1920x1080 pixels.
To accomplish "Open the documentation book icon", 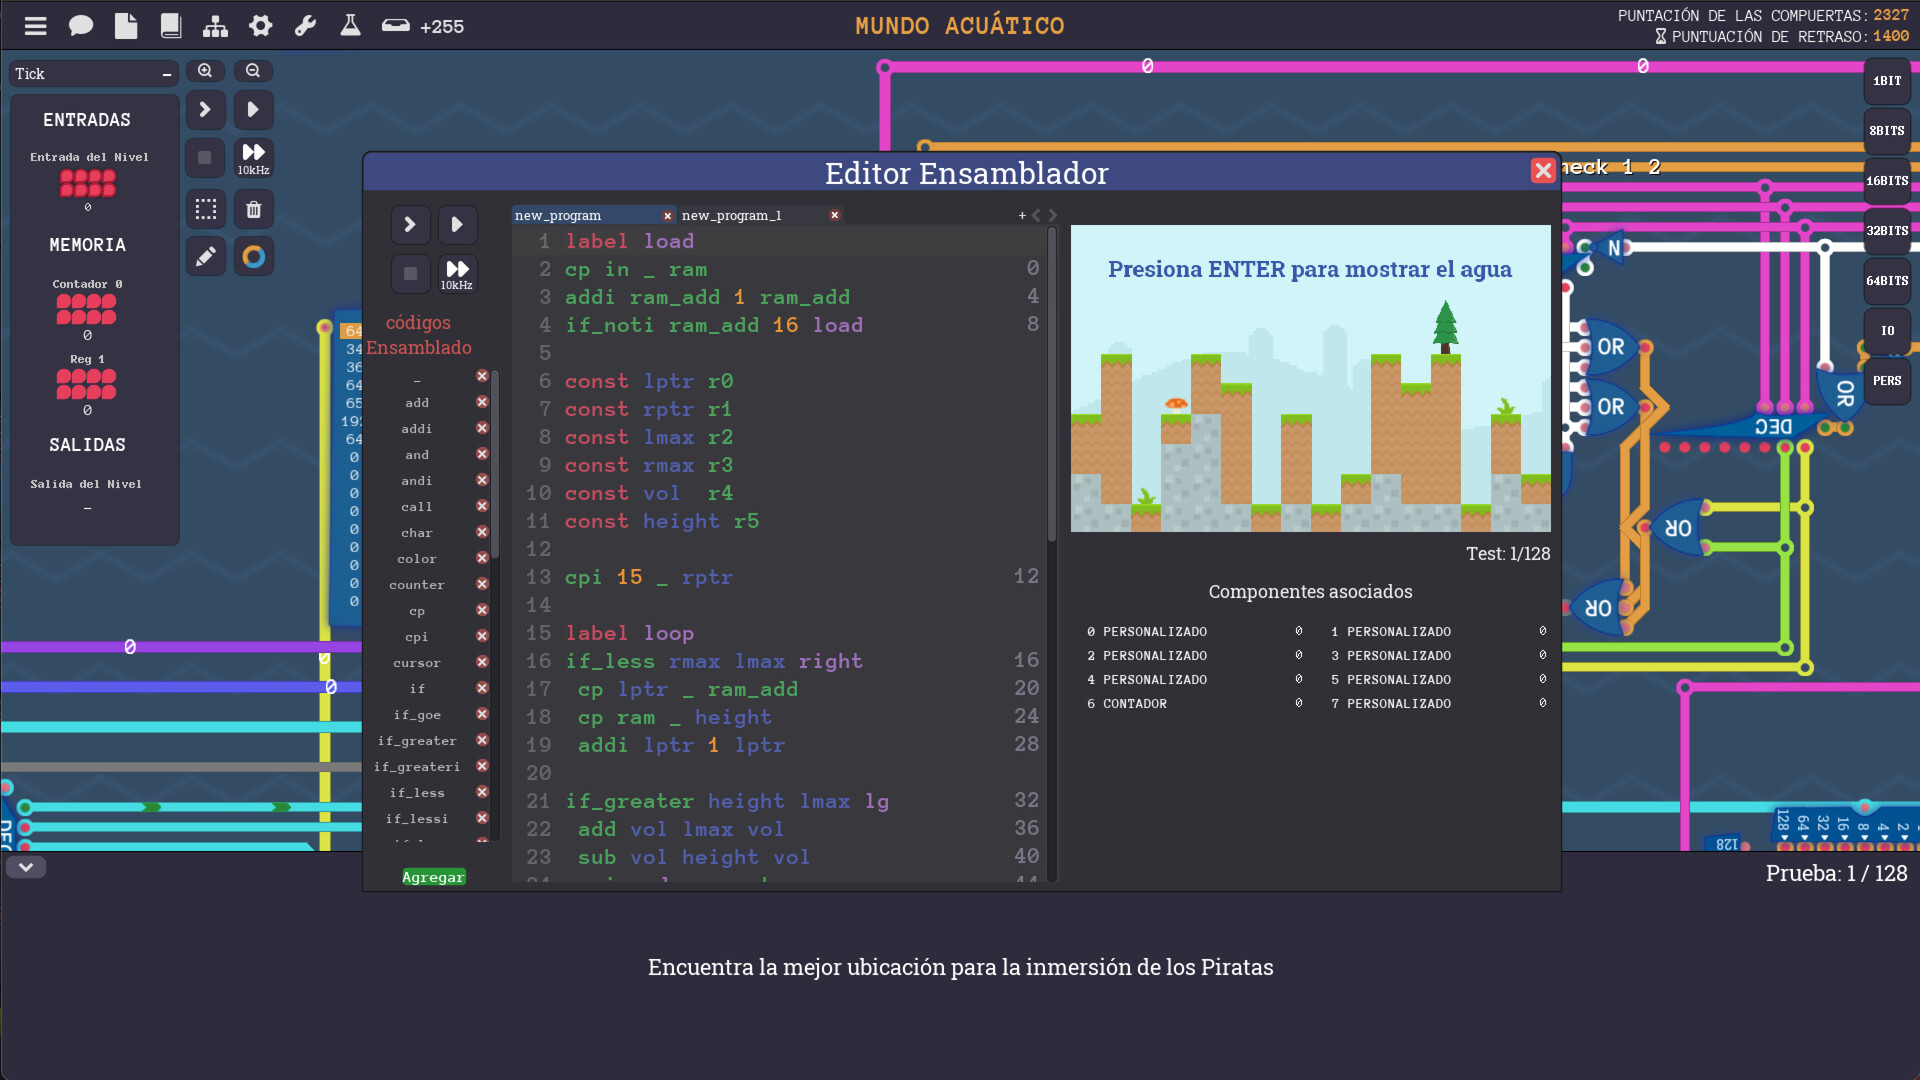I will click(170, 25).
